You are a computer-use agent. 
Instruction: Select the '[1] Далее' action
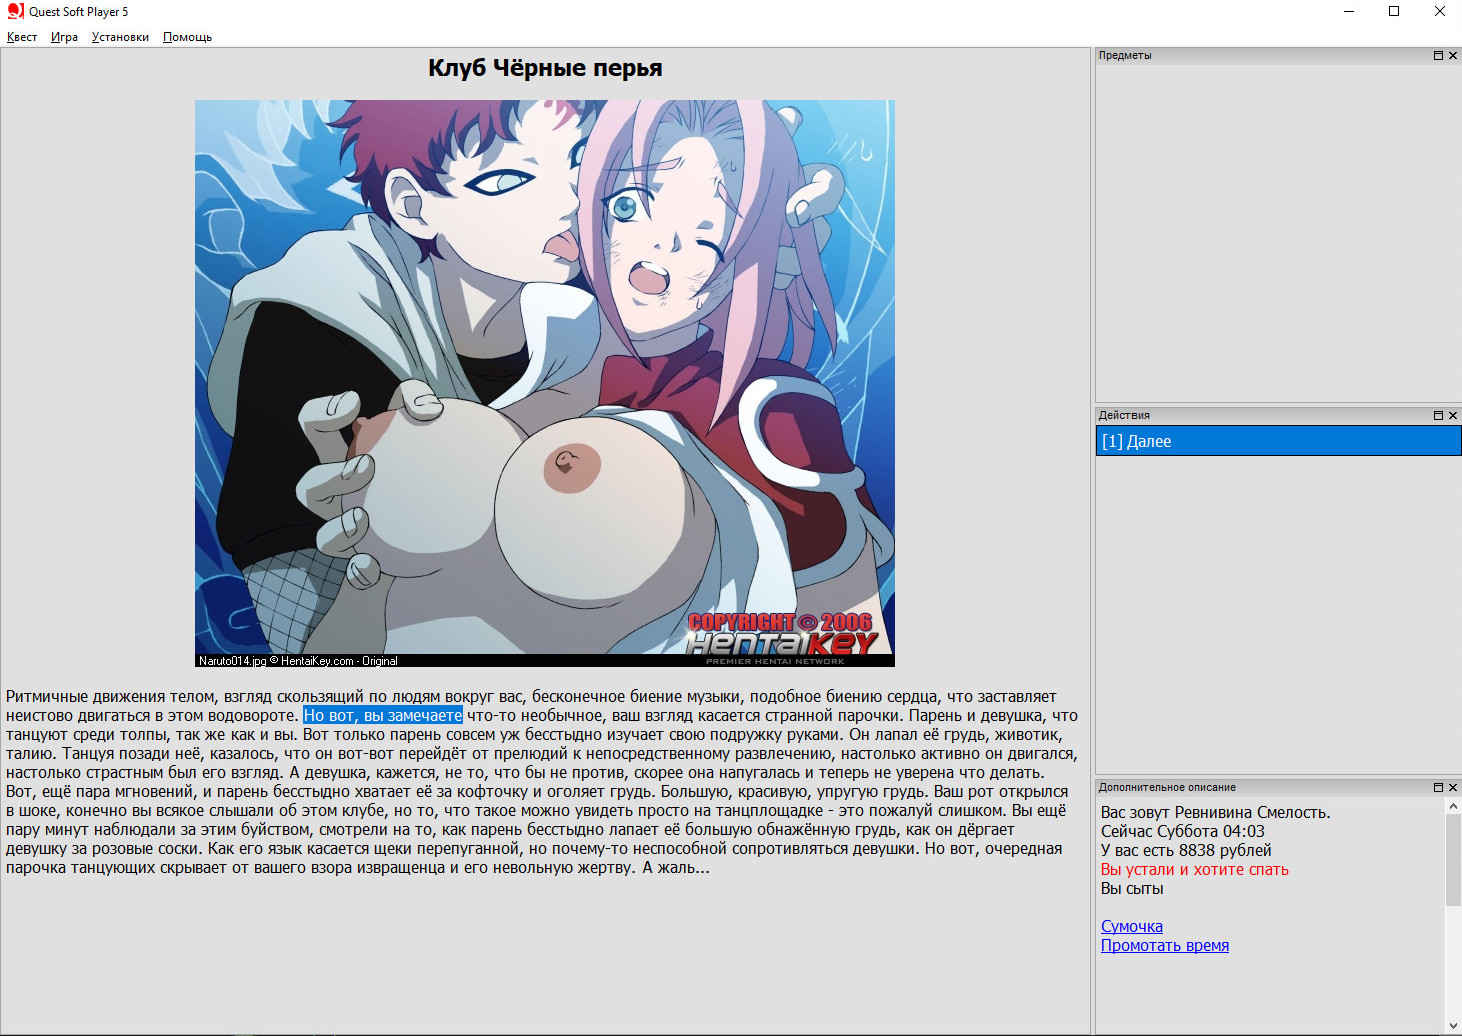click(x=1278, y=441)
